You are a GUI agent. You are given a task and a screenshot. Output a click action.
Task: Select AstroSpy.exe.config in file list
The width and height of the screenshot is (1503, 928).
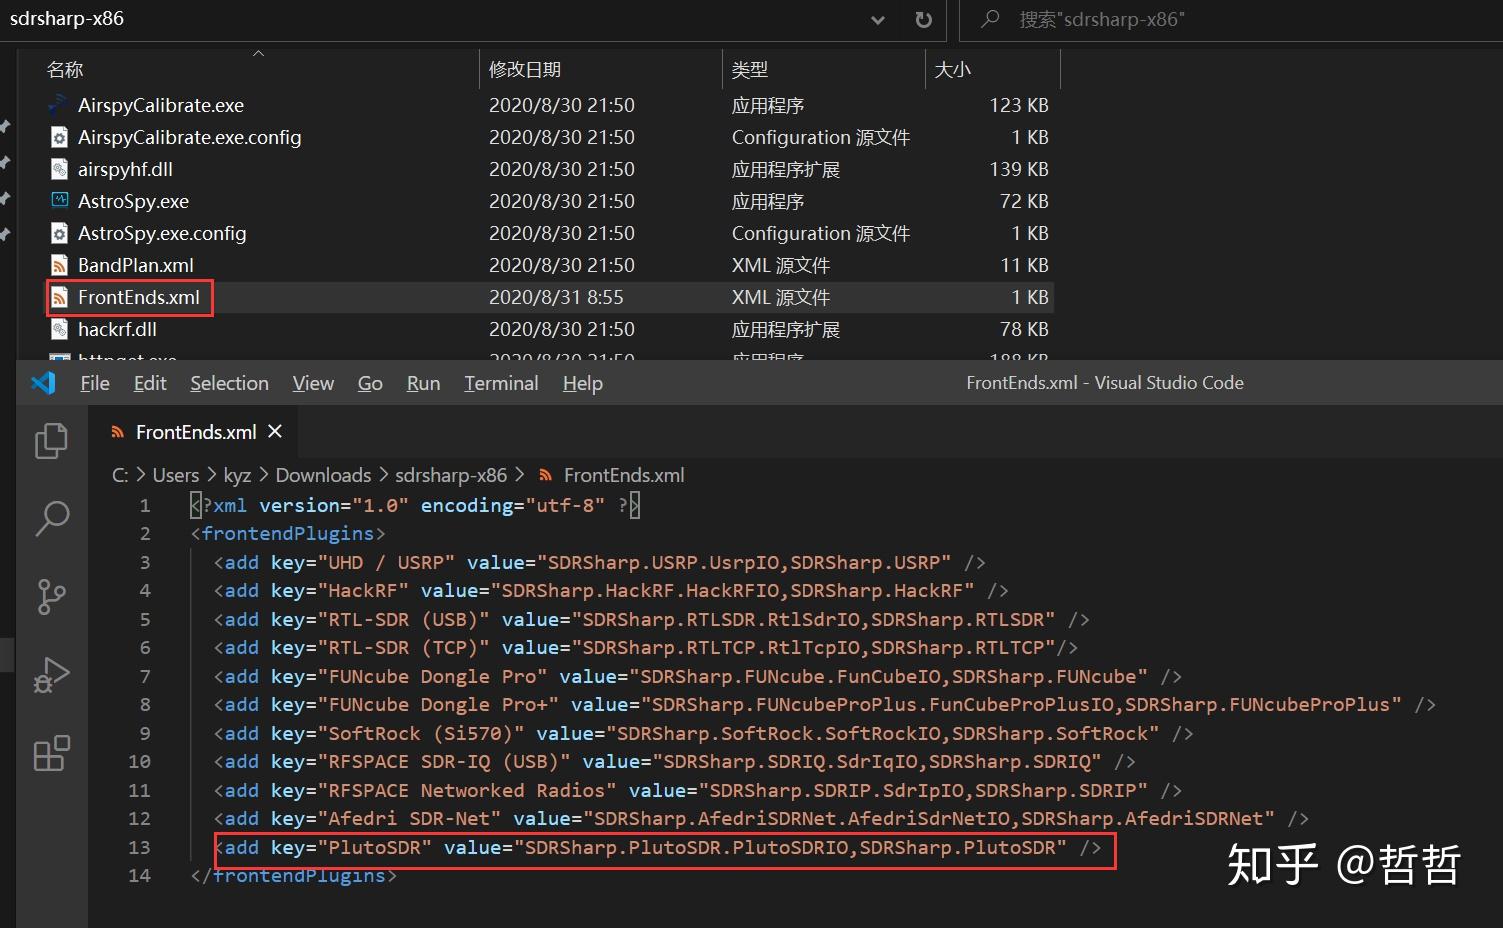(162, 233)
